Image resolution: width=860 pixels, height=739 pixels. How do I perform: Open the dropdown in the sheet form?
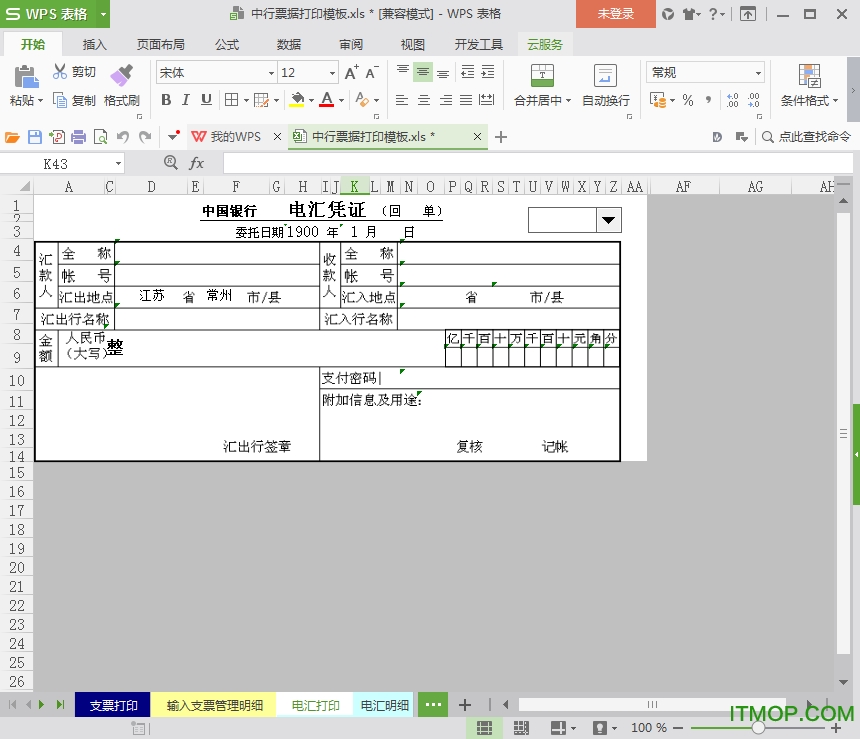click(x=608, y=220)
